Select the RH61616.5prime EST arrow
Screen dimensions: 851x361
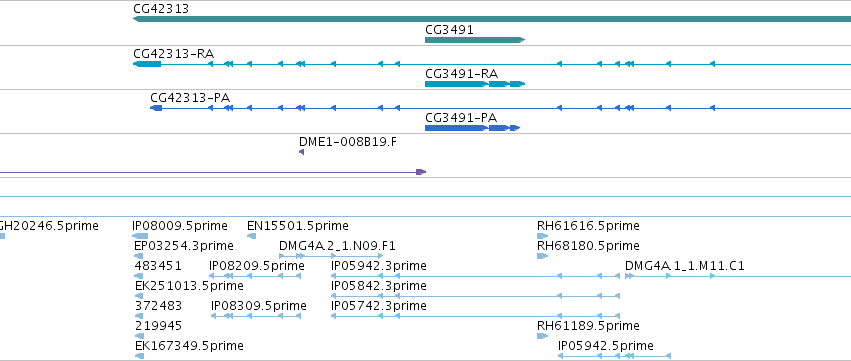click(x=542, y=236)
